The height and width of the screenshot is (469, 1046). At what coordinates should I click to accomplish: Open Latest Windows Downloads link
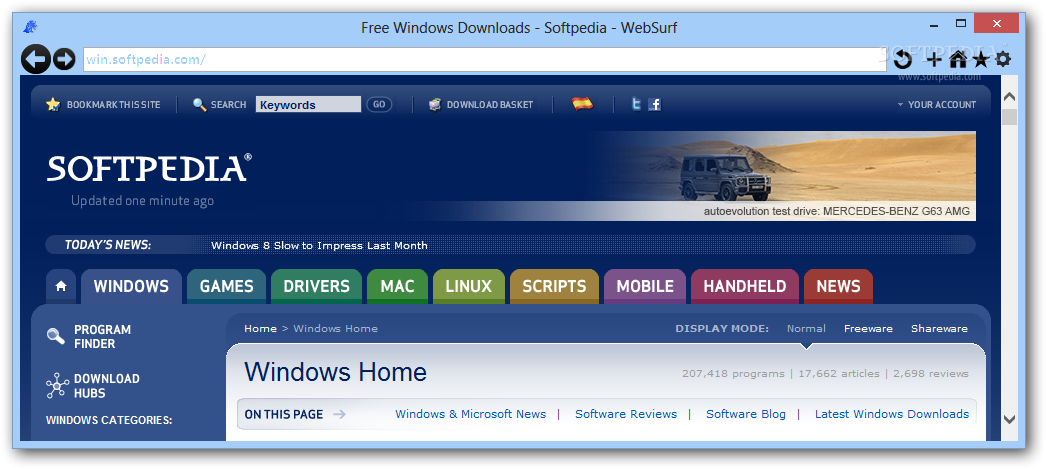point(892,414)
